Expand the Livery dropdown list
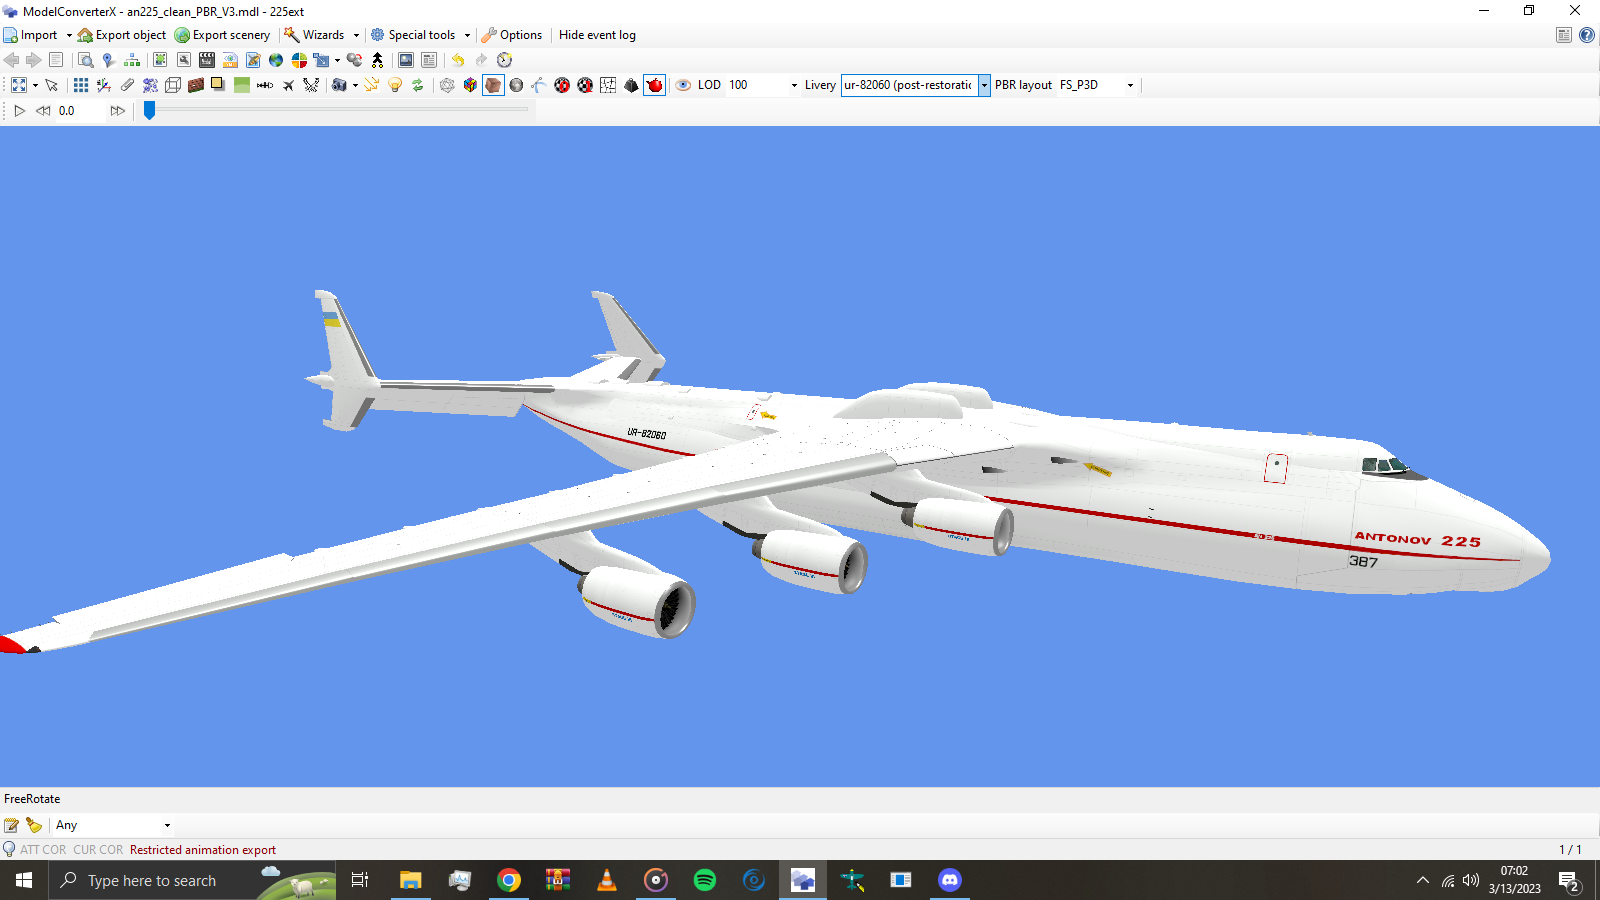Image resolution: width=1600 pixels, height=900 pixels. click(x=984, y=85)
